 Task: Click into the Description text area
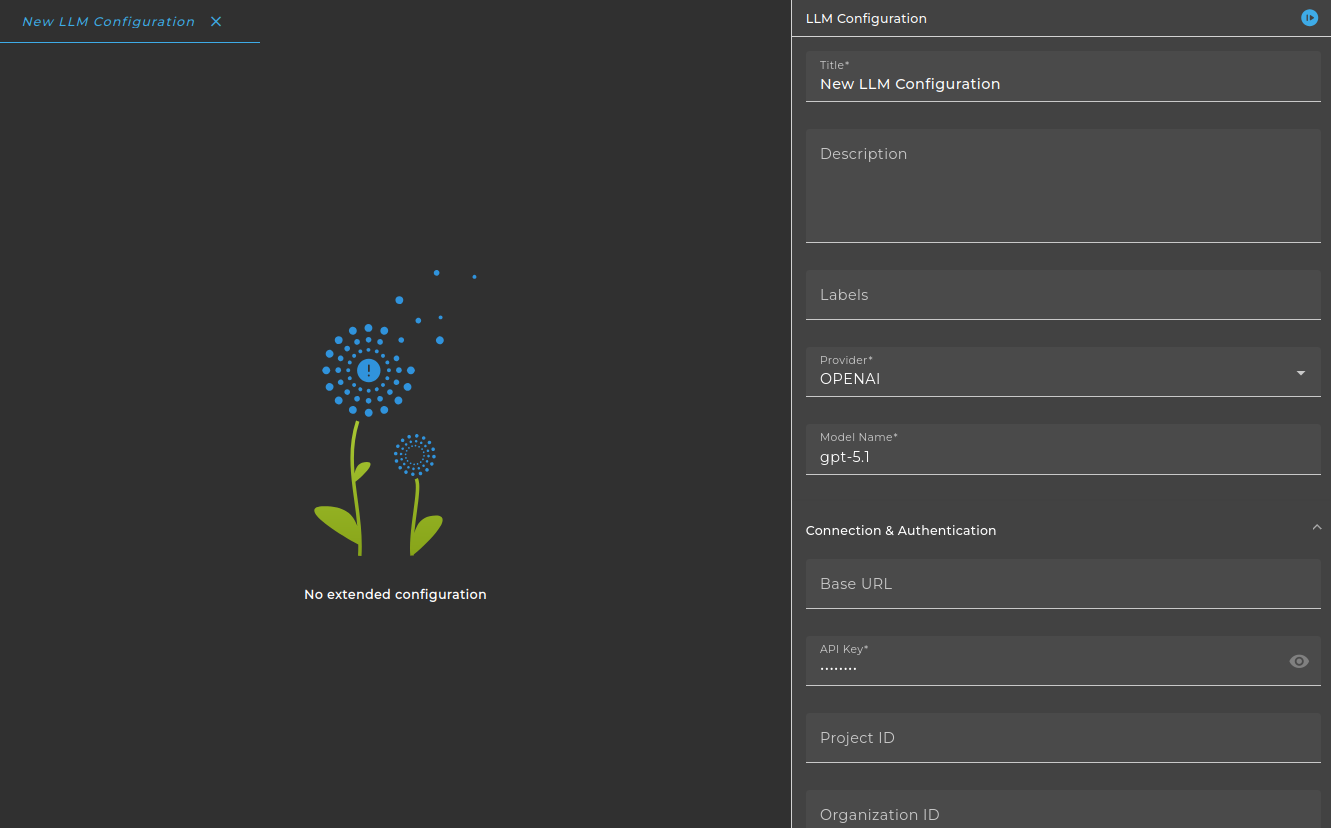pyautogui.click(x=1063, y=185)
